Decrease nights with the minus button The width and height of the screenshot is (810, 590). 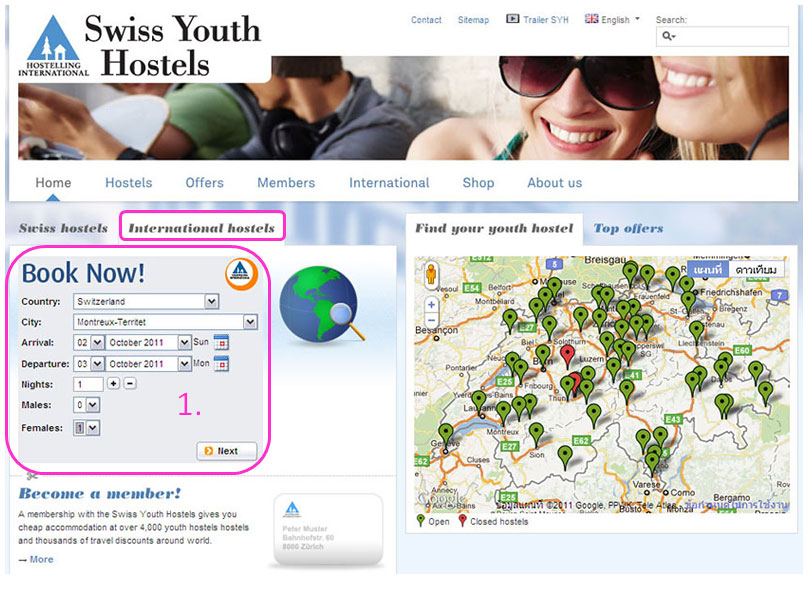coord(130,383)
